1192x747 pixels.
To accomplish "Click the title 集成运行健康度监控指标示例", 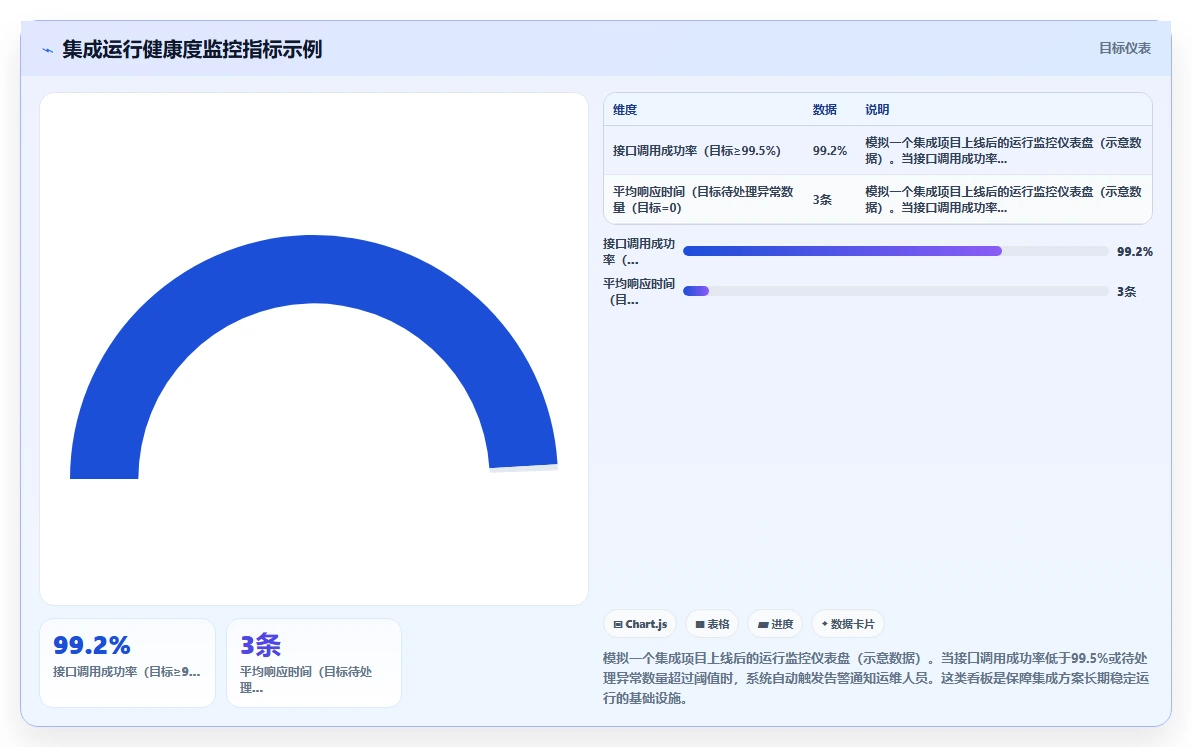I will 192,49.
